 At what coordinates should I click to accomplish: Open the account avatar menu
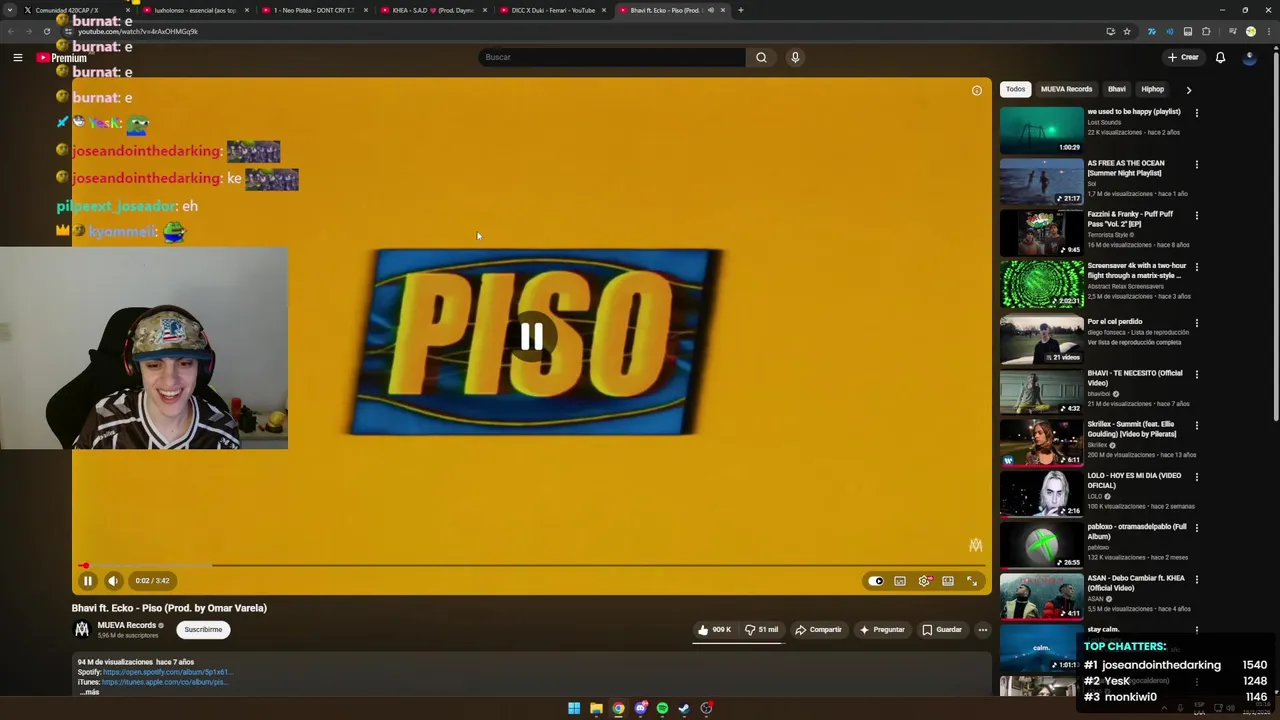(1249, 57)
